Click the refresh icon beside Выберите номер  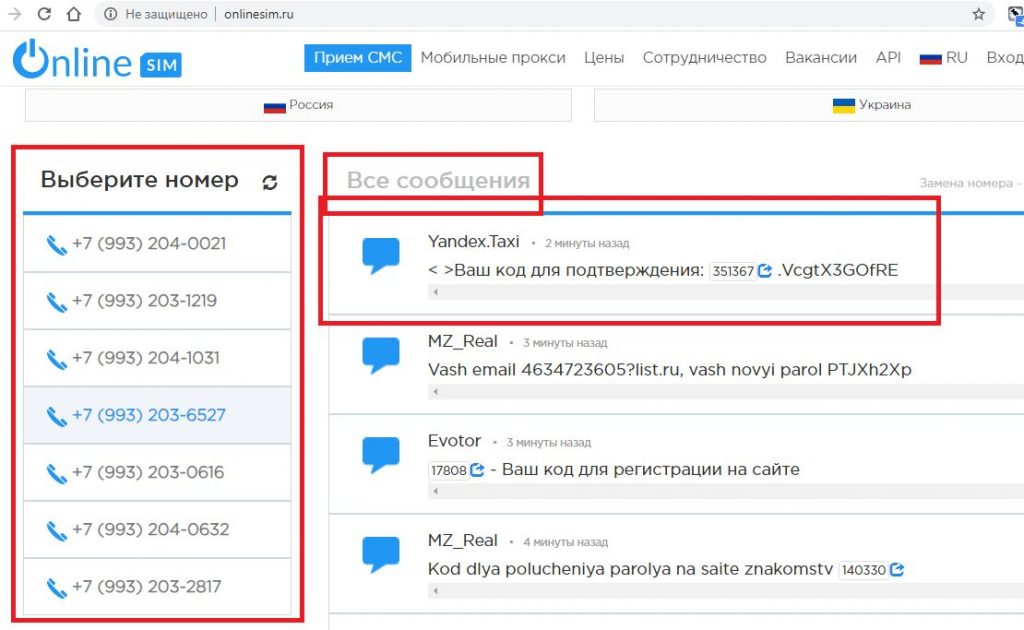270,182
